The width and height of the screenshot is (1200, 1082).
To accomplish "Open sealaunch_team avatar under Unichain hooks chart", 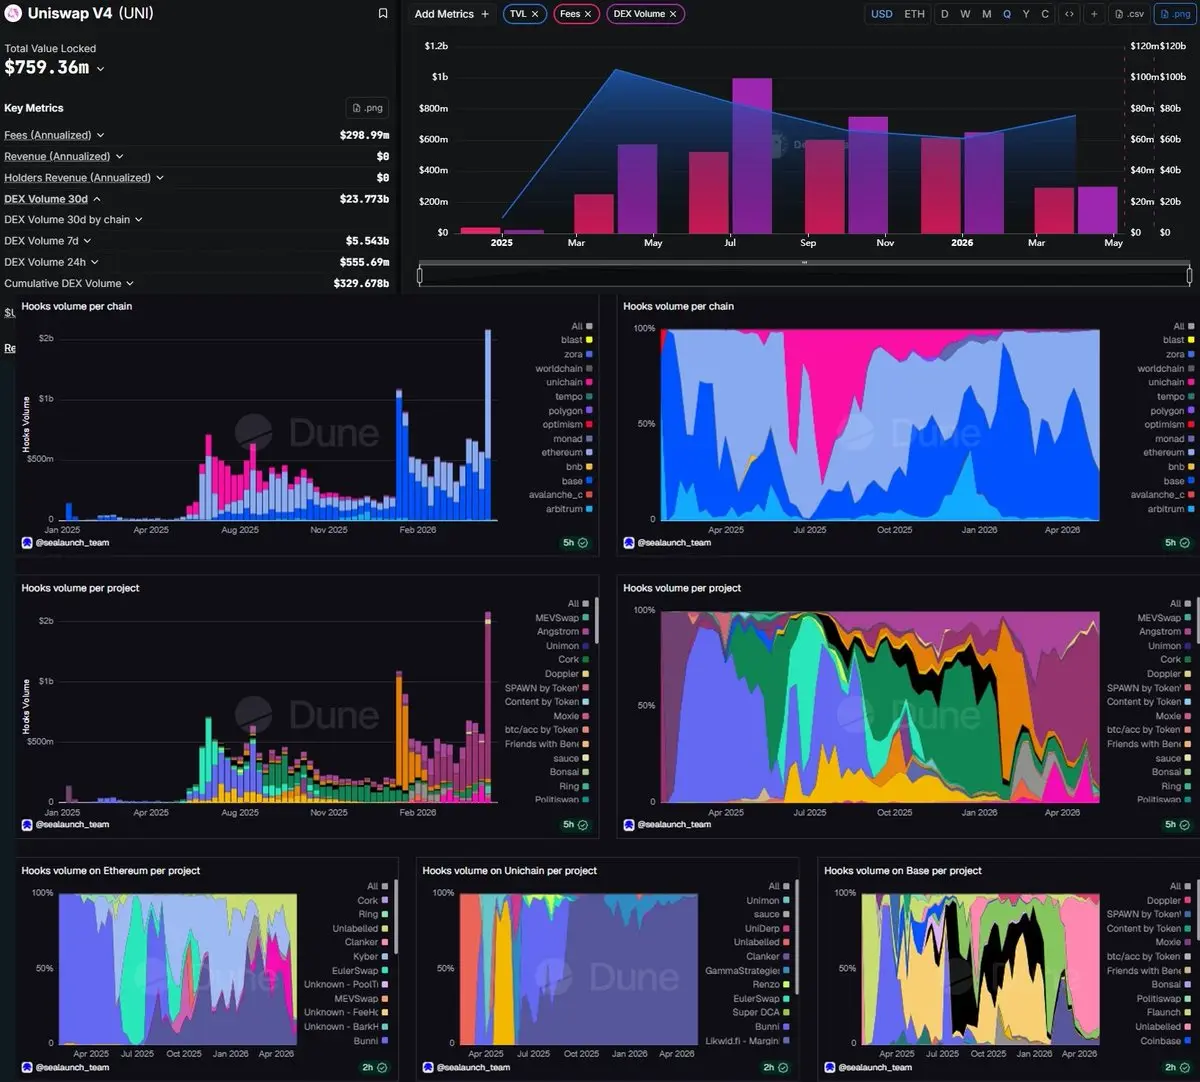I will tap(428, 1068).
